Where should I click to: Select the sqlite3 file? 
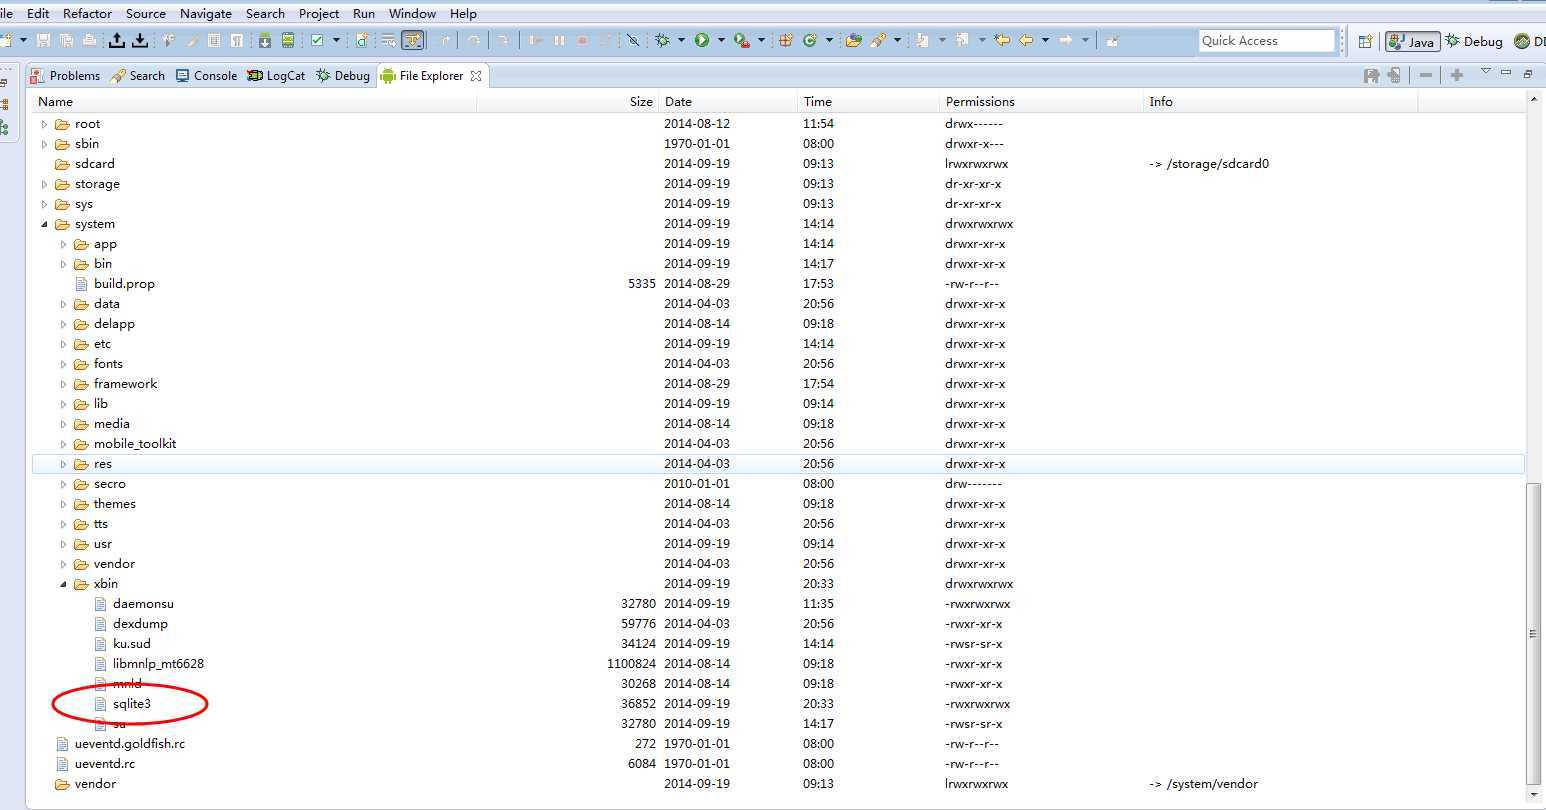131,704
